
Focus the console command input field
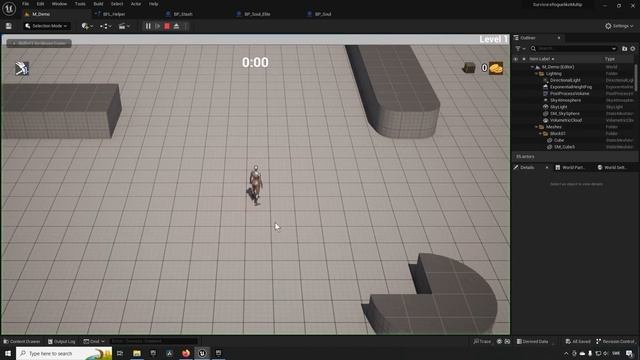pyautogui.click(x=153, y=341)
